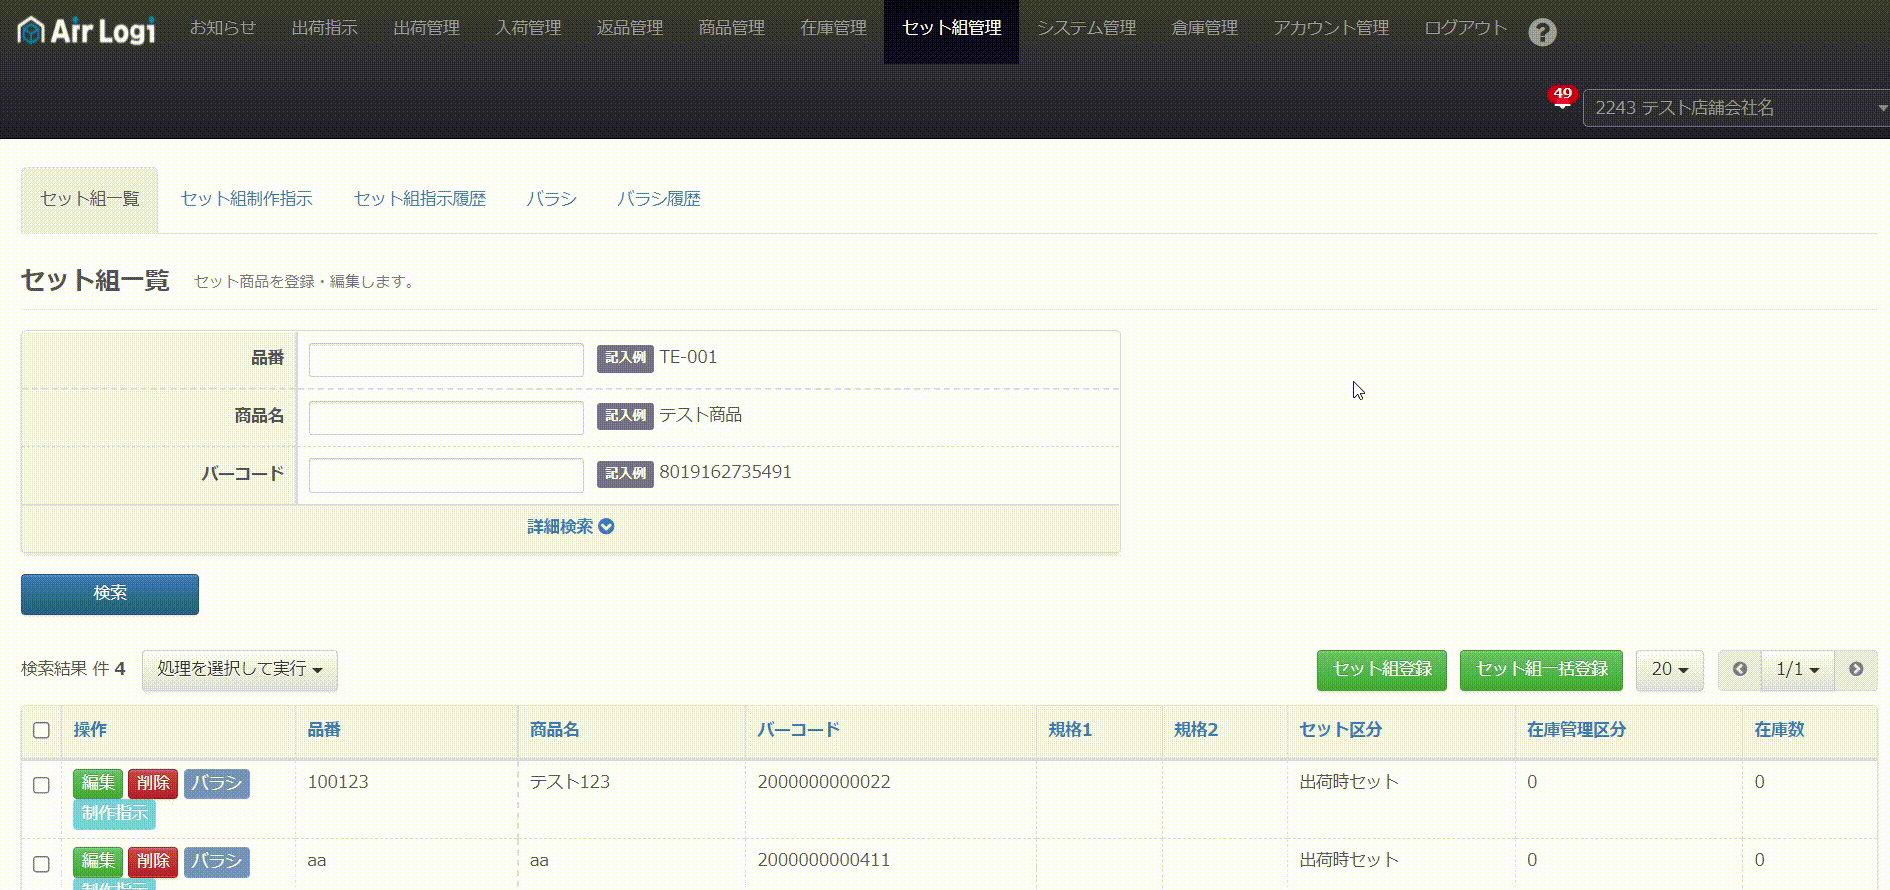This screenshot has height=890, width=1890.
Task: Click バラシ button for item 100123
Action: click(216, 783)
